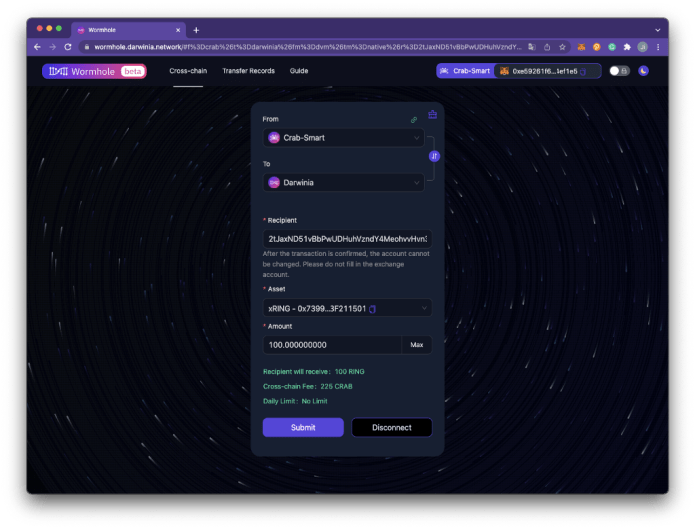The width and height of the screenshot is (695, 529).
Task: Open the Guide tab
Action: [x=299, y=71]
